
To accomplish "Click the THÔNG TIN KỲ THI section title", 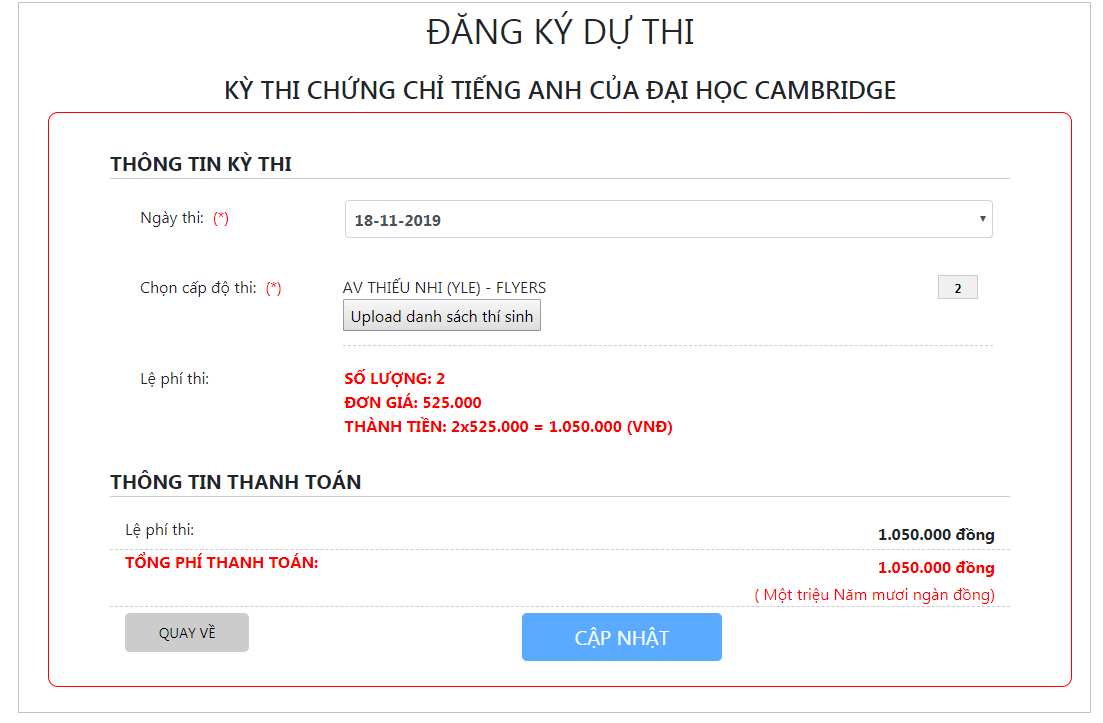I will (201, 164).
